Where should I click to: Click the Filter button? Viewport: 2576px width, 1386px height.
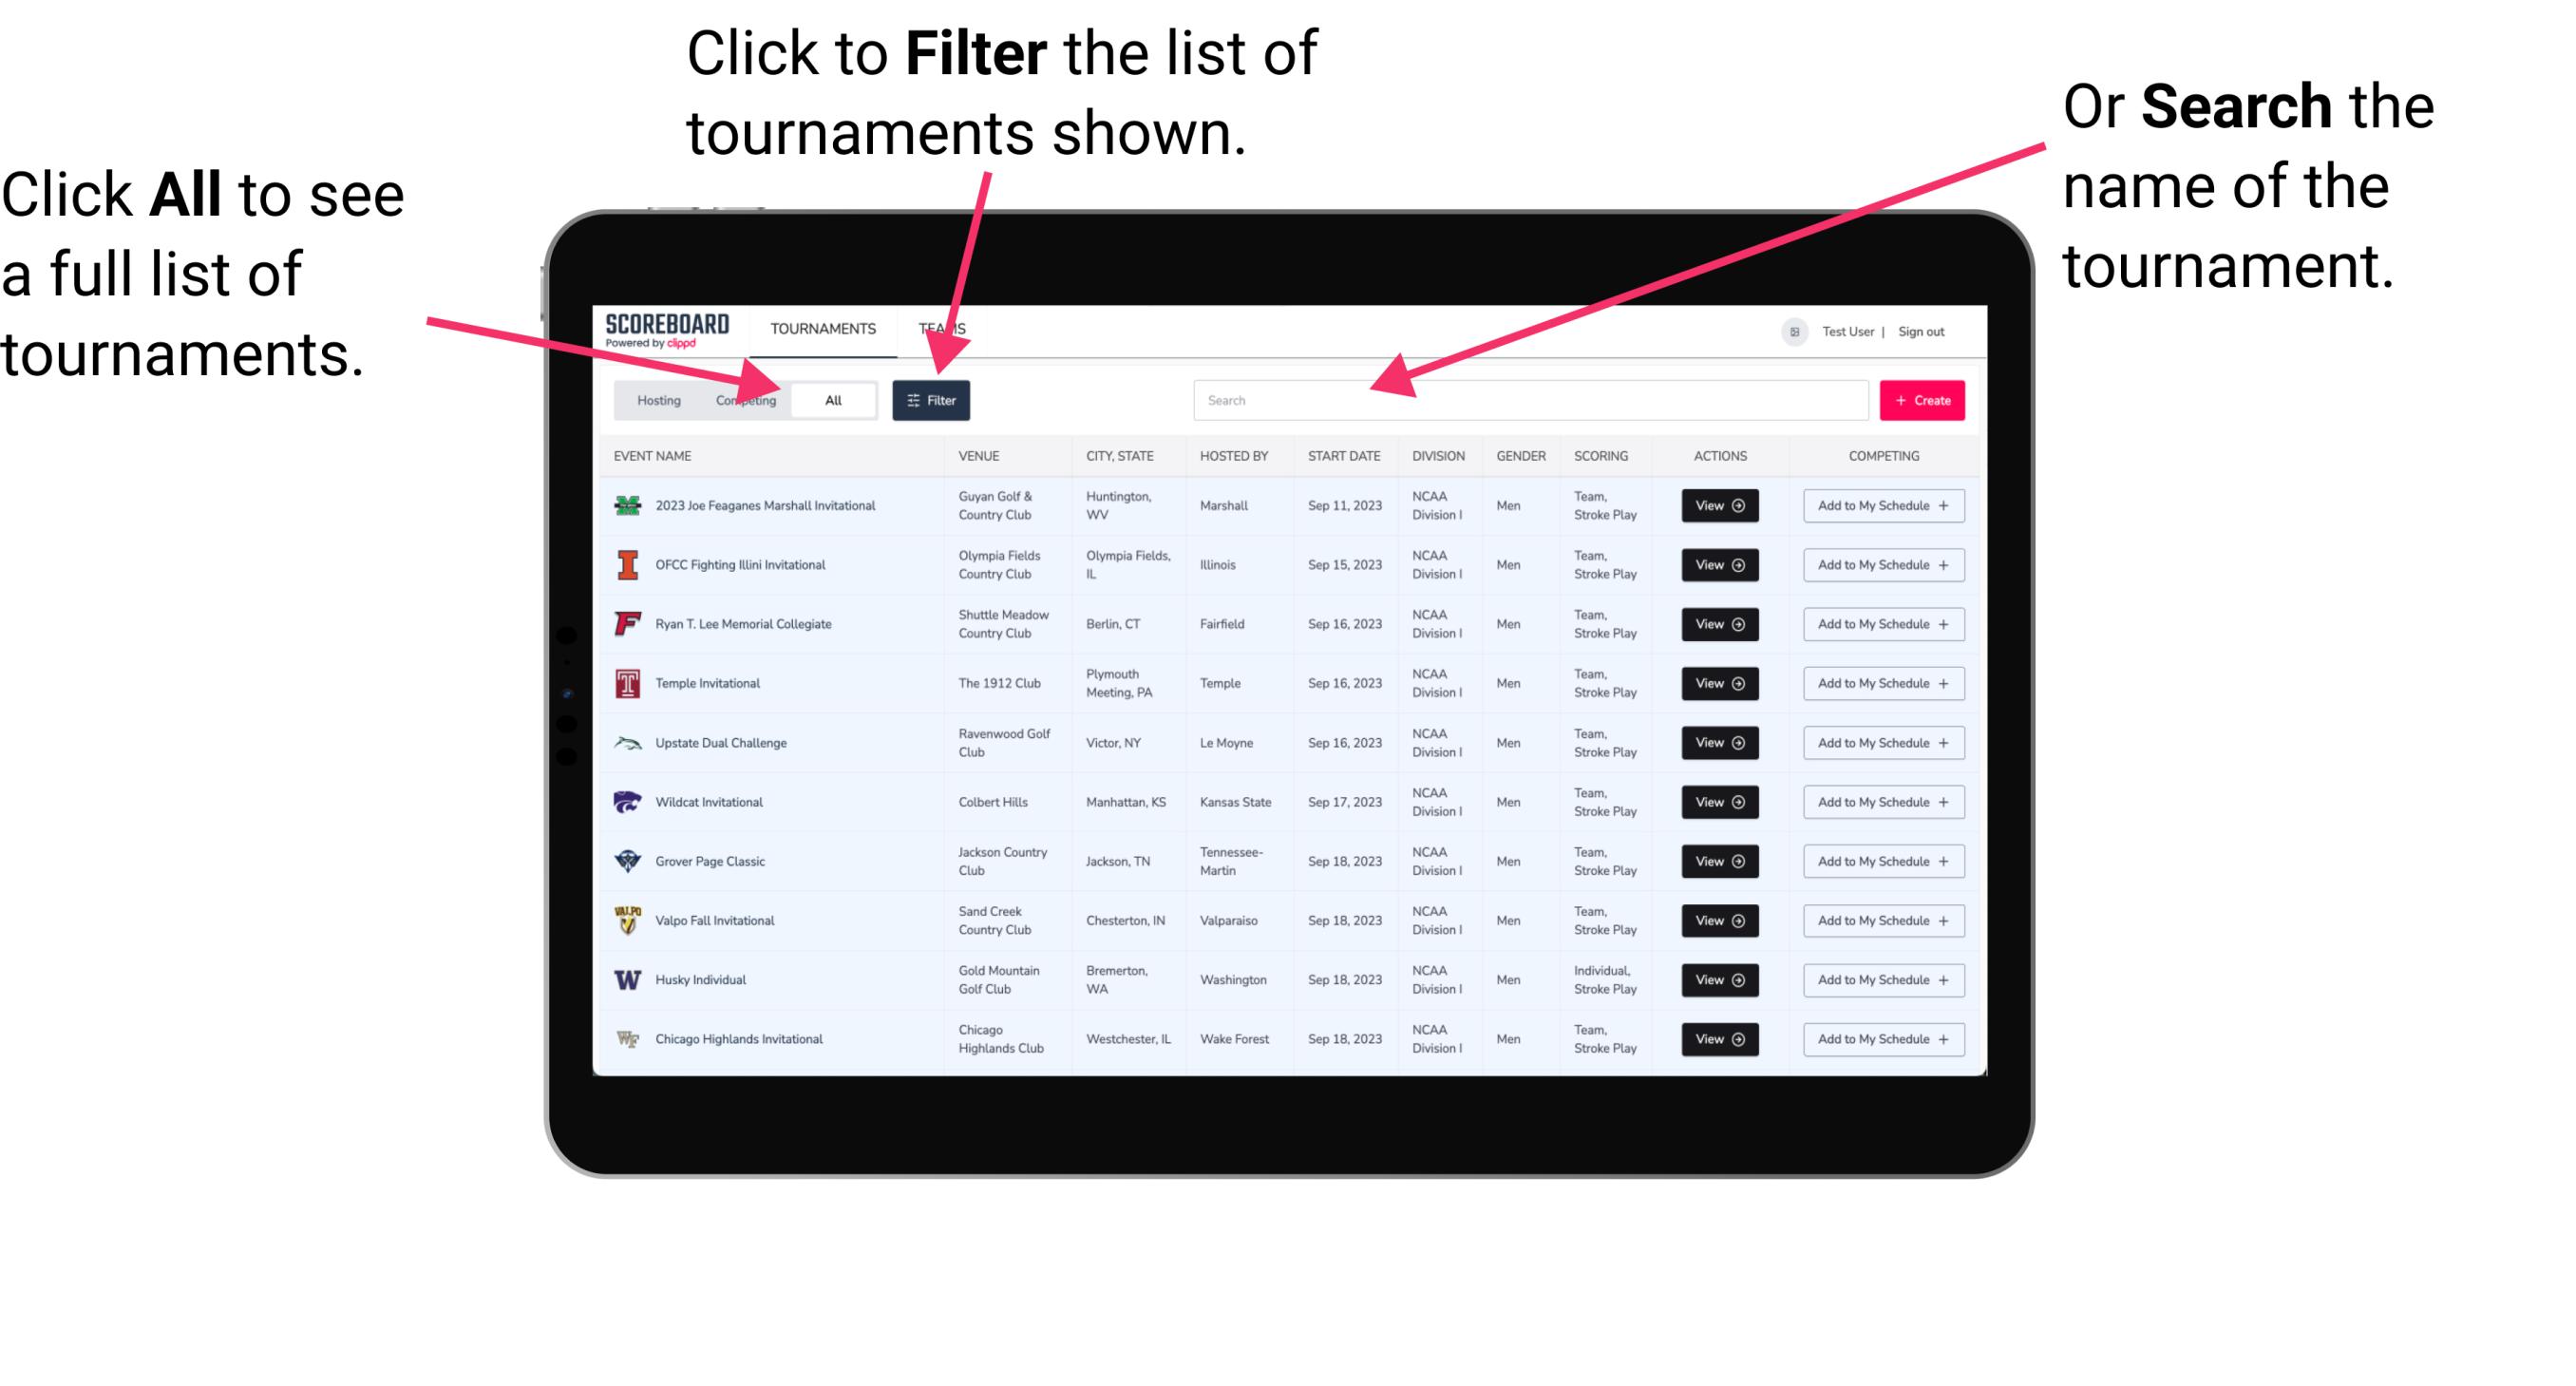click(932, 399)
